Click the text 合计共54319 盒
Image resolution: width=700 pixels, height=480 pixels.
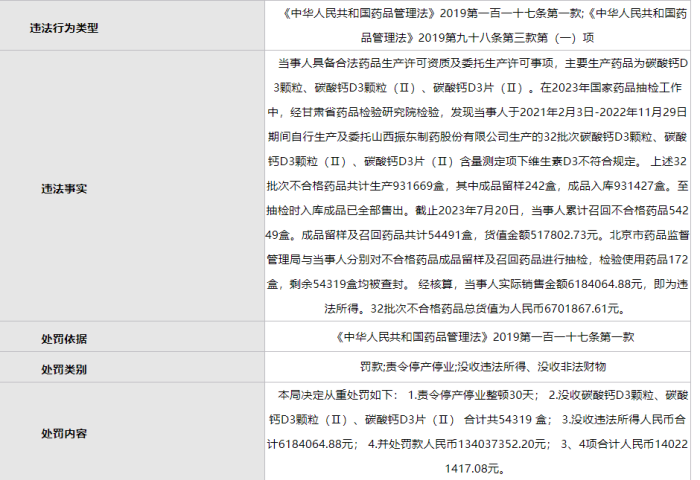pyautogui.click(x=505, y=420)
